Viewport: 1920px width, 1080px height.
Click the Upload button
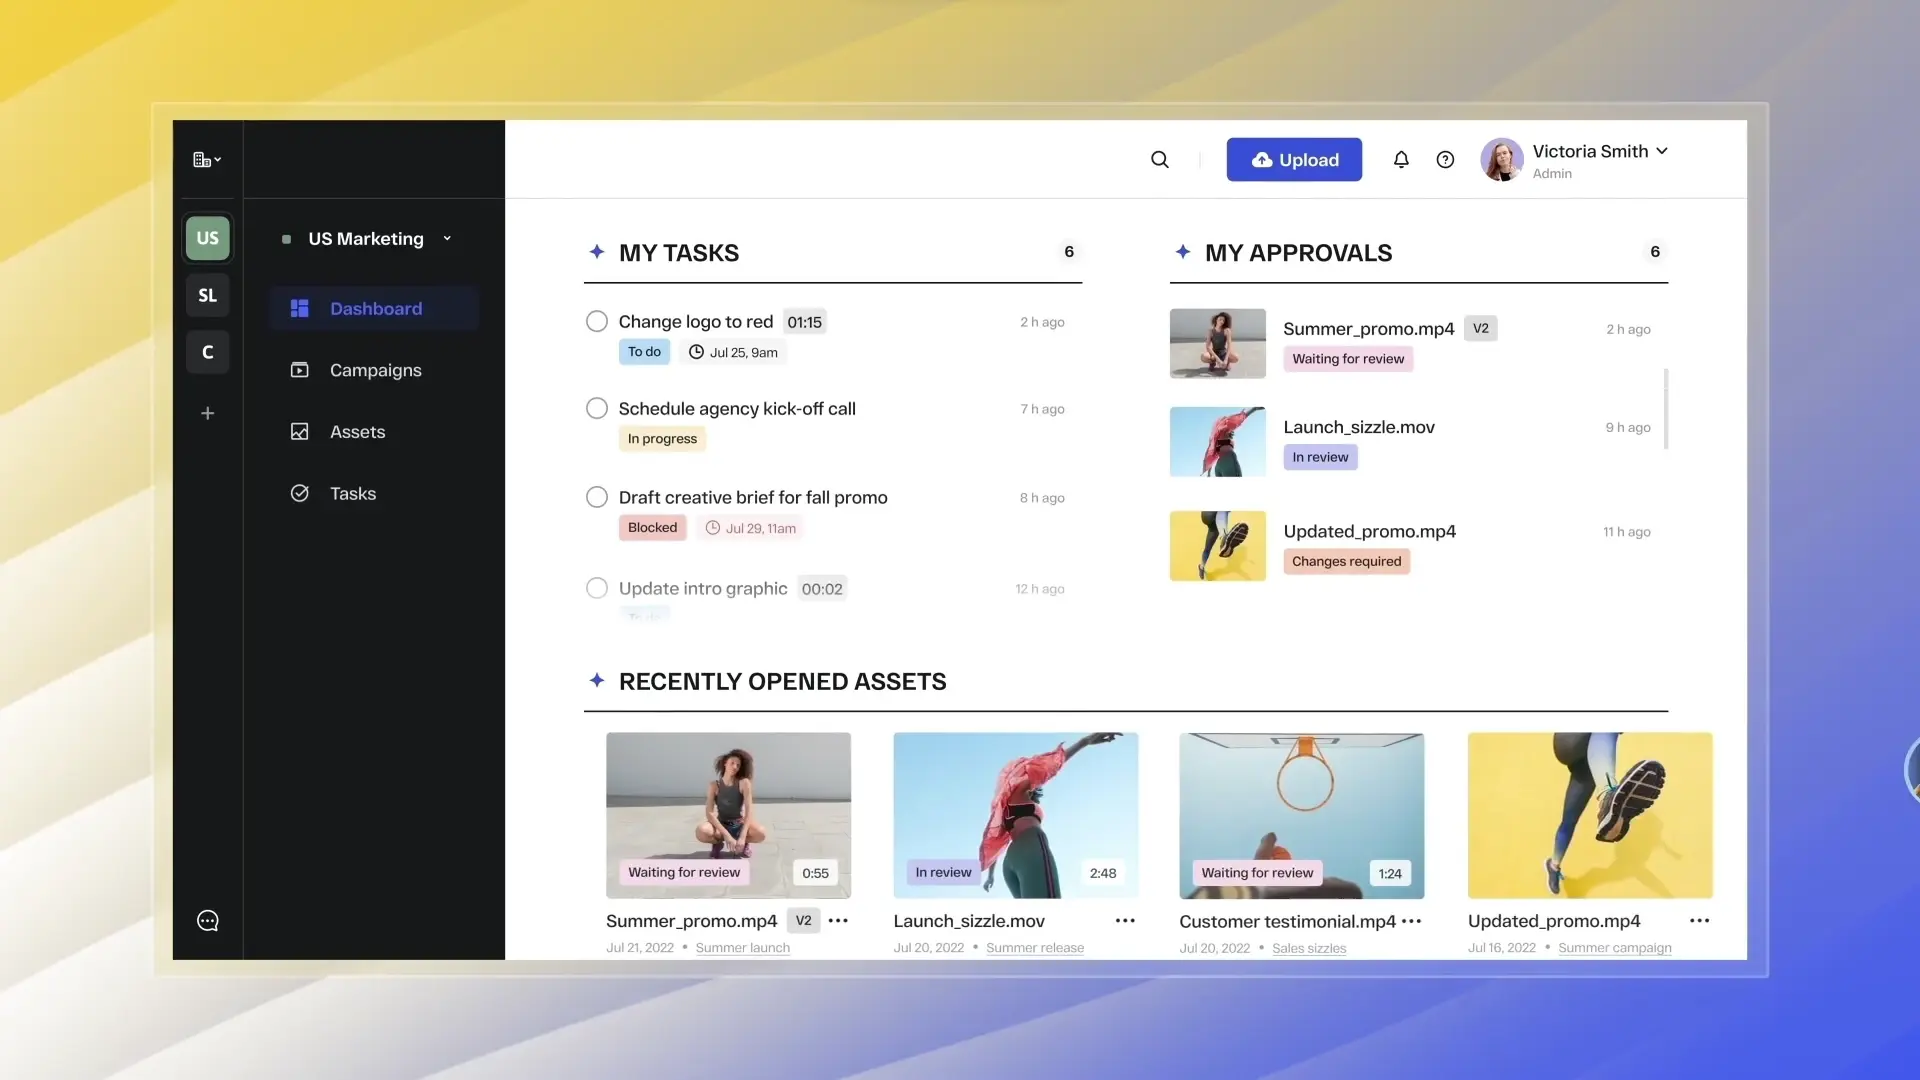pos(1294,160)
